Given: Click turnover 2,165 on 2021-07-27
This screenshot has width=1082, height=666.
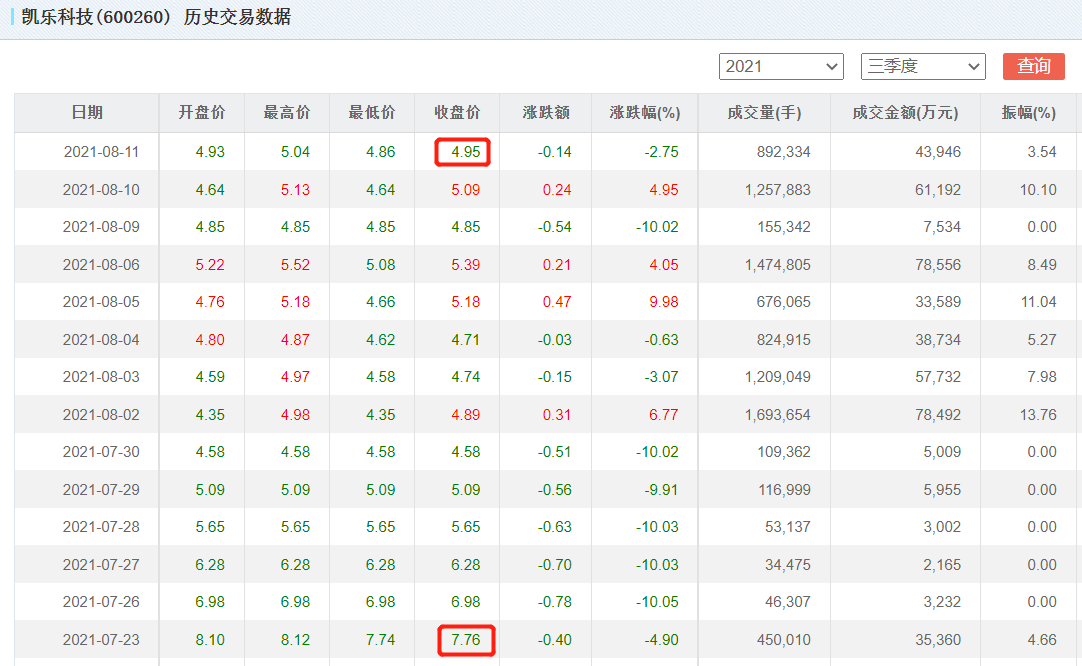Looking at the screenshot, I should pos(942,565).
